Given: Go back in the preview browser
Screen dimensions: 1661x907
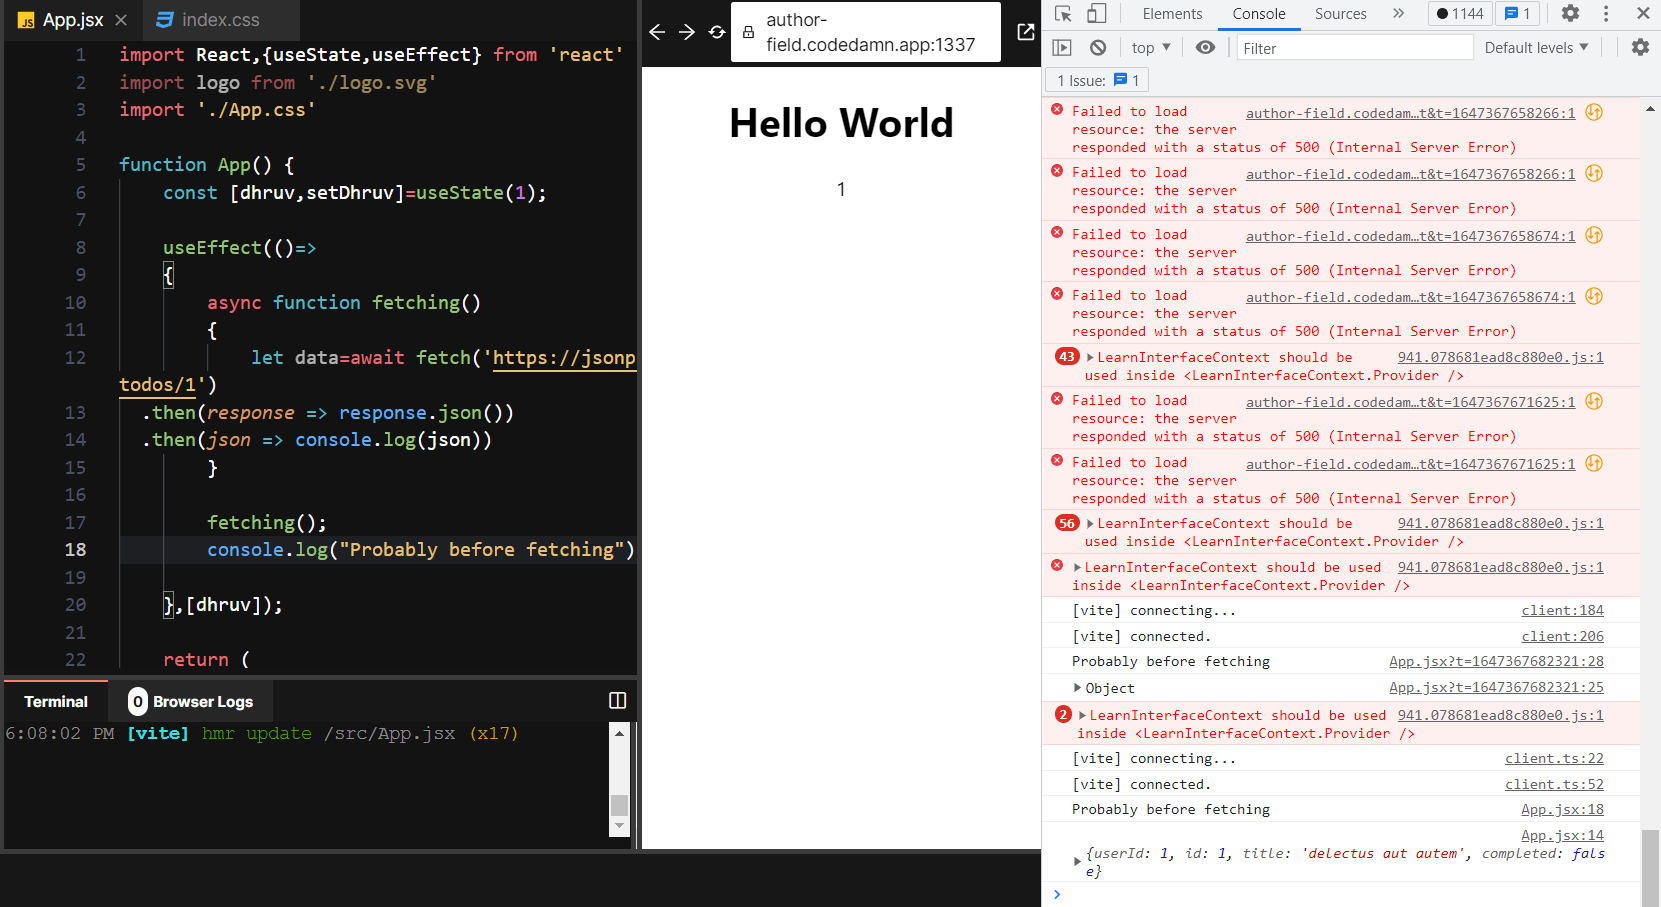Looking at the screenshot, I should 657,32.
